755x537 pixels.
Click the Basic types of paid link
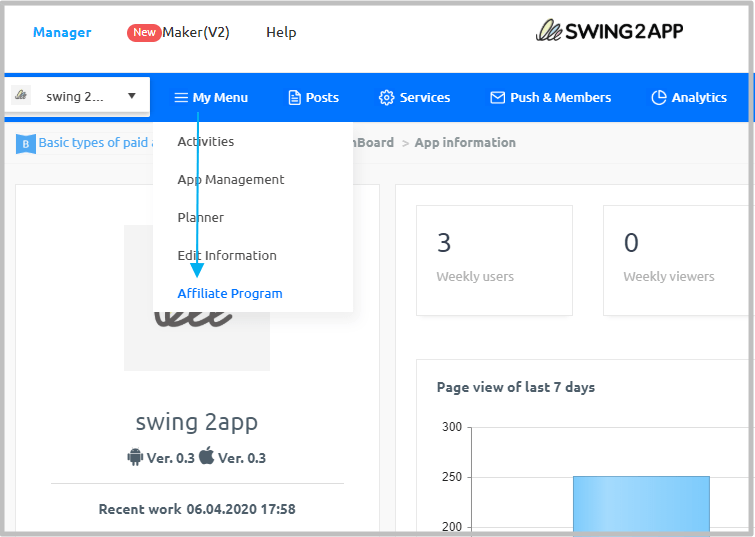(93, 143)
